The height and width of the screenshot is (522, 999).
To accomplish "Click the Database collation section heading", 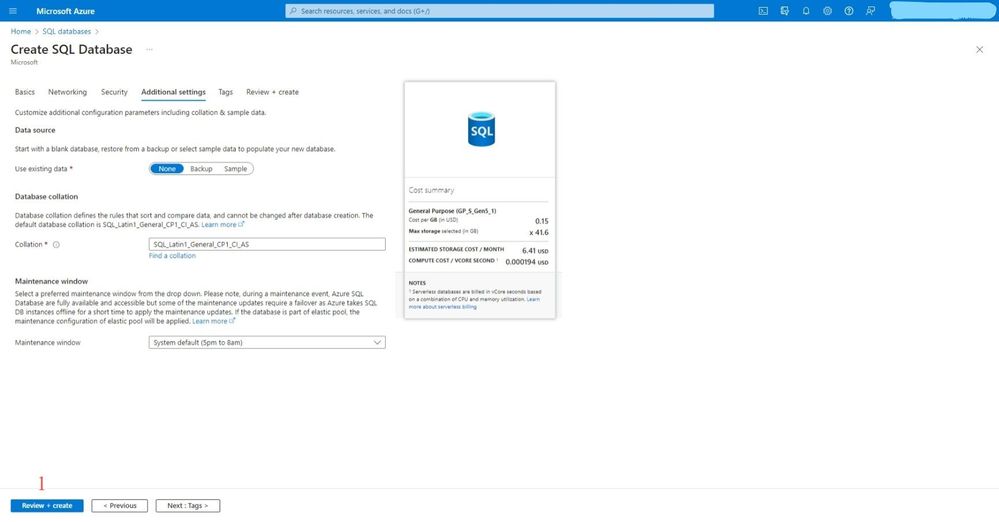I will (x=47, y=197).
